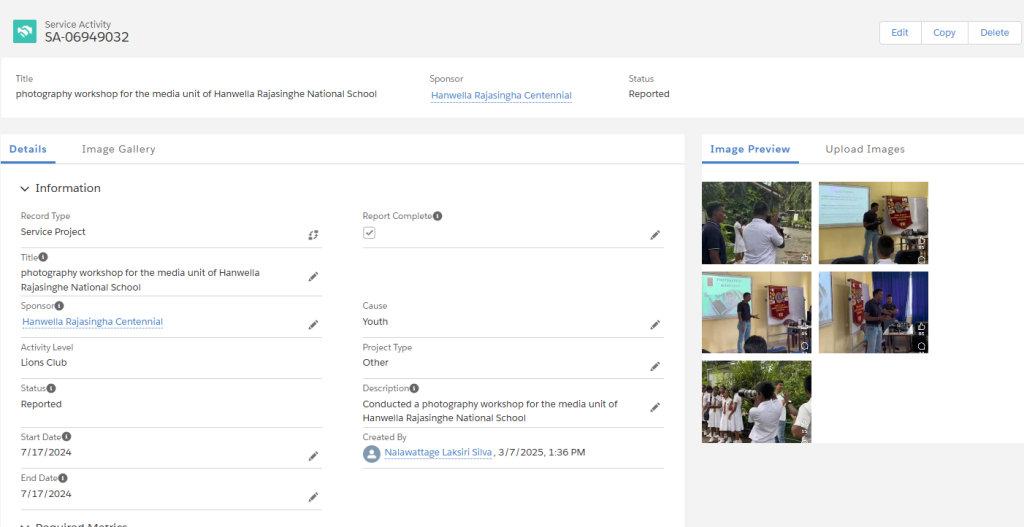Open the Upload Images tab
This screenshot has width=1024, height=527.
(x=865, y=149)
